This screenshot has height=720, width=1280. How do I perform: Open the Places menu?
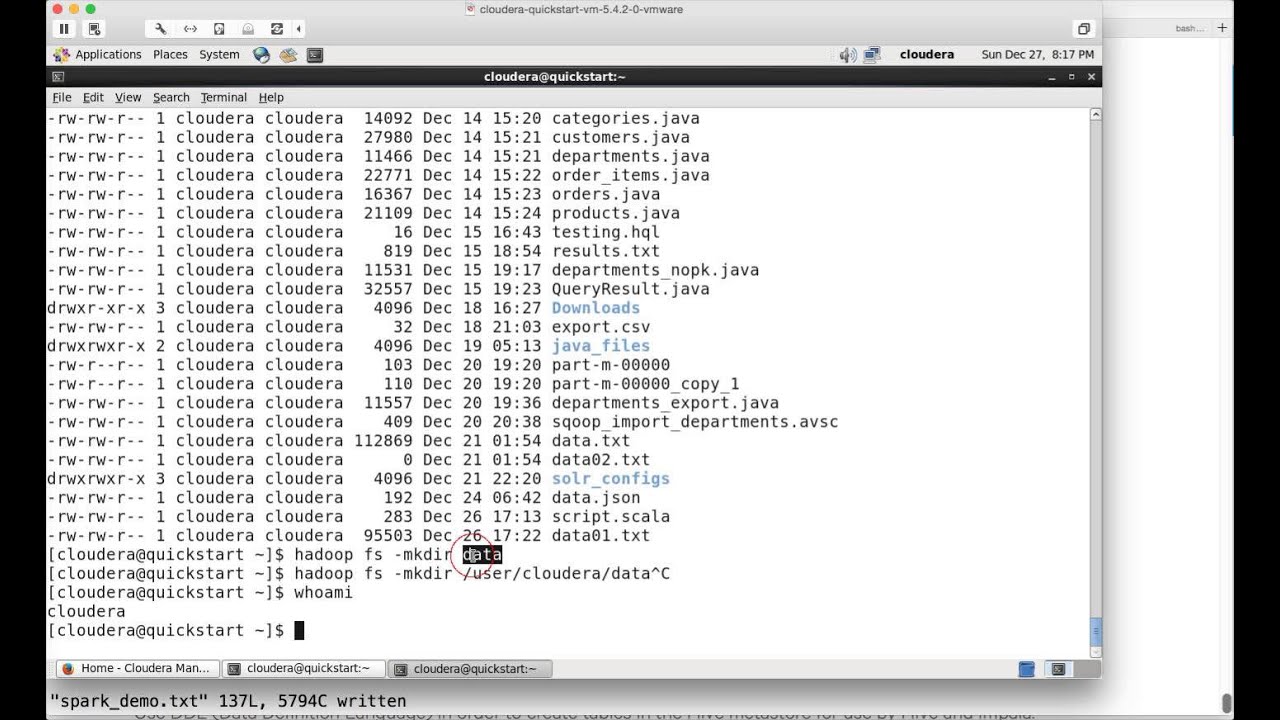170,55
